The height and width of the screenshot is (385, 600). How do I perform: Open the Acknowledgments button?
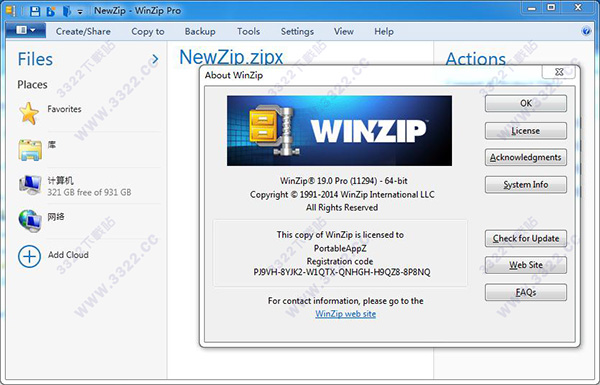pos(526,157)
